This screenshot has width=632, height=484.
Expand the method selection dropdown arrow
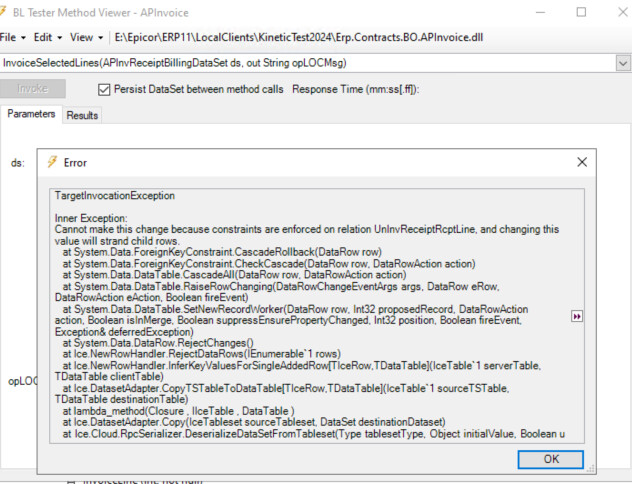623,63
